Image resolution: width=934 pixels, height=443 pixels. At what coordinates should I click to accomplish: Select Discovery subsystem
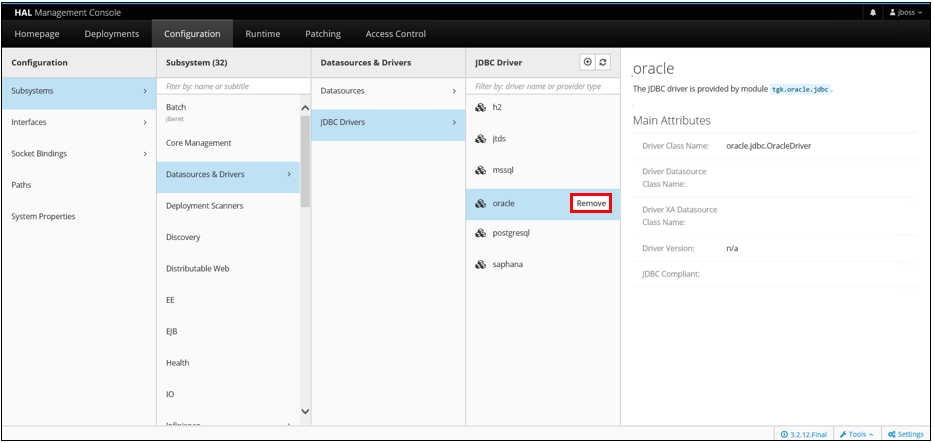(228, 237)
